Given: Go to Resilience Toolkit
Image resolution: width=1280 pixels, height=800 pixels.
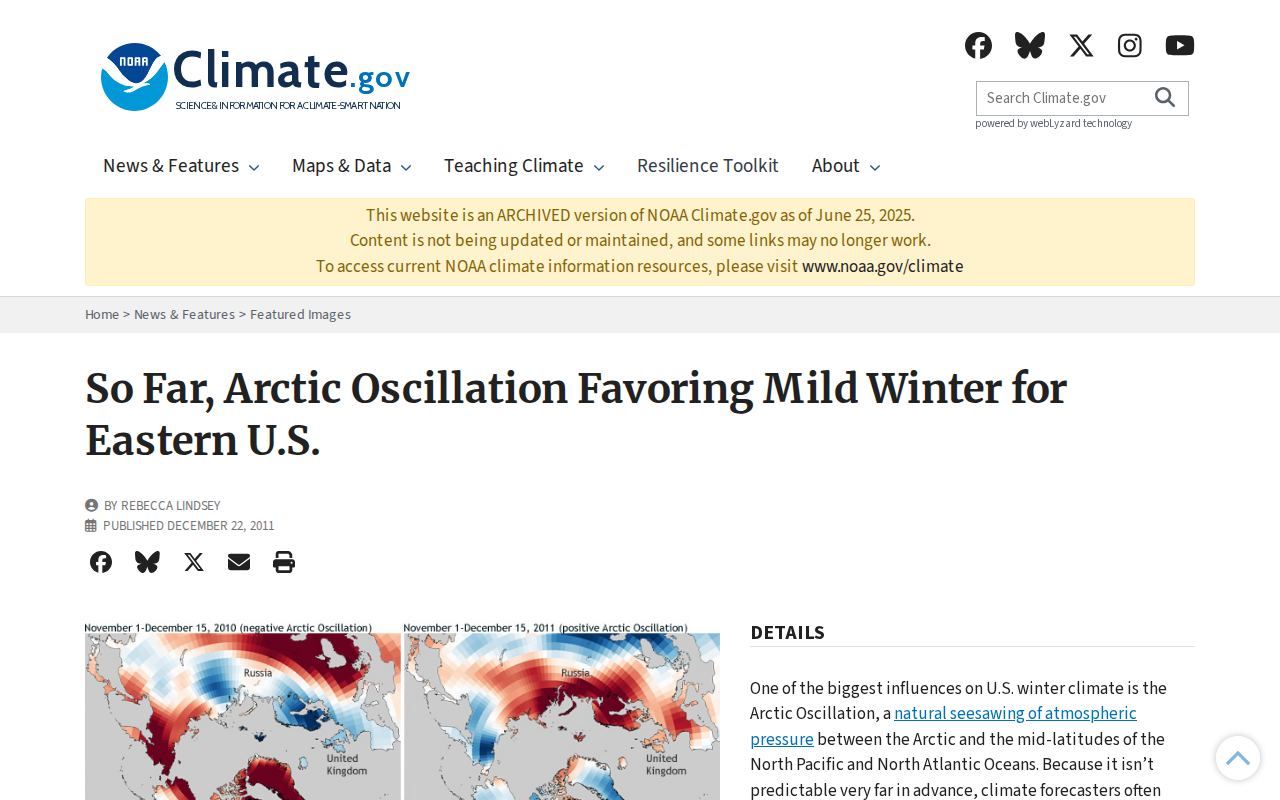Looking at the screenshot, I should (708, 166).
